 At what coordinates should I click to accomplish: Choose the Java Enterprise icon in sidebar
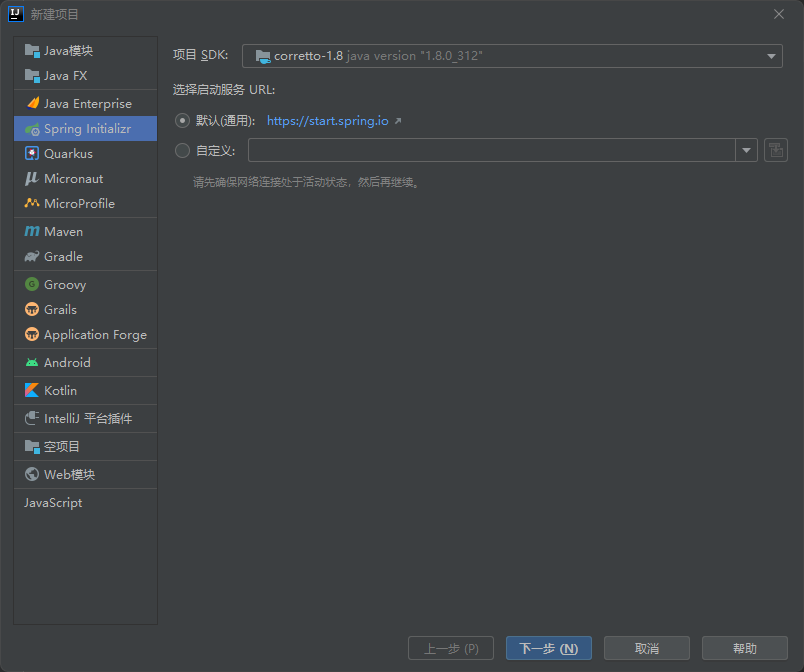(32, 104)
